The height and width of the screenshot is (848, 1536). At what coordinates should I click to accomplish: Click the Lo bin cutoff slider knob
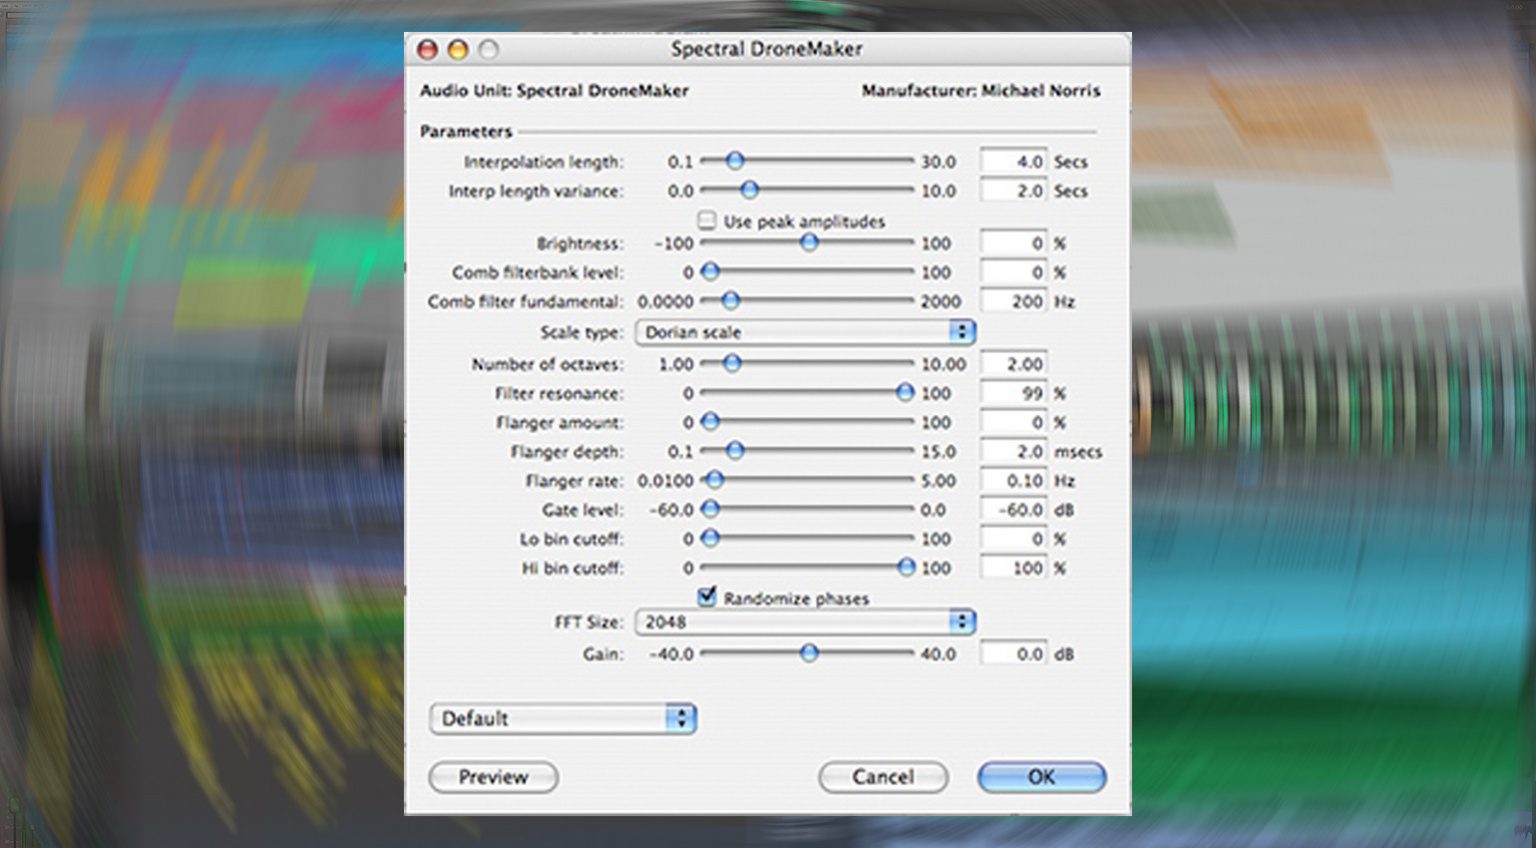pyautogui.click(x=710, y=538)
